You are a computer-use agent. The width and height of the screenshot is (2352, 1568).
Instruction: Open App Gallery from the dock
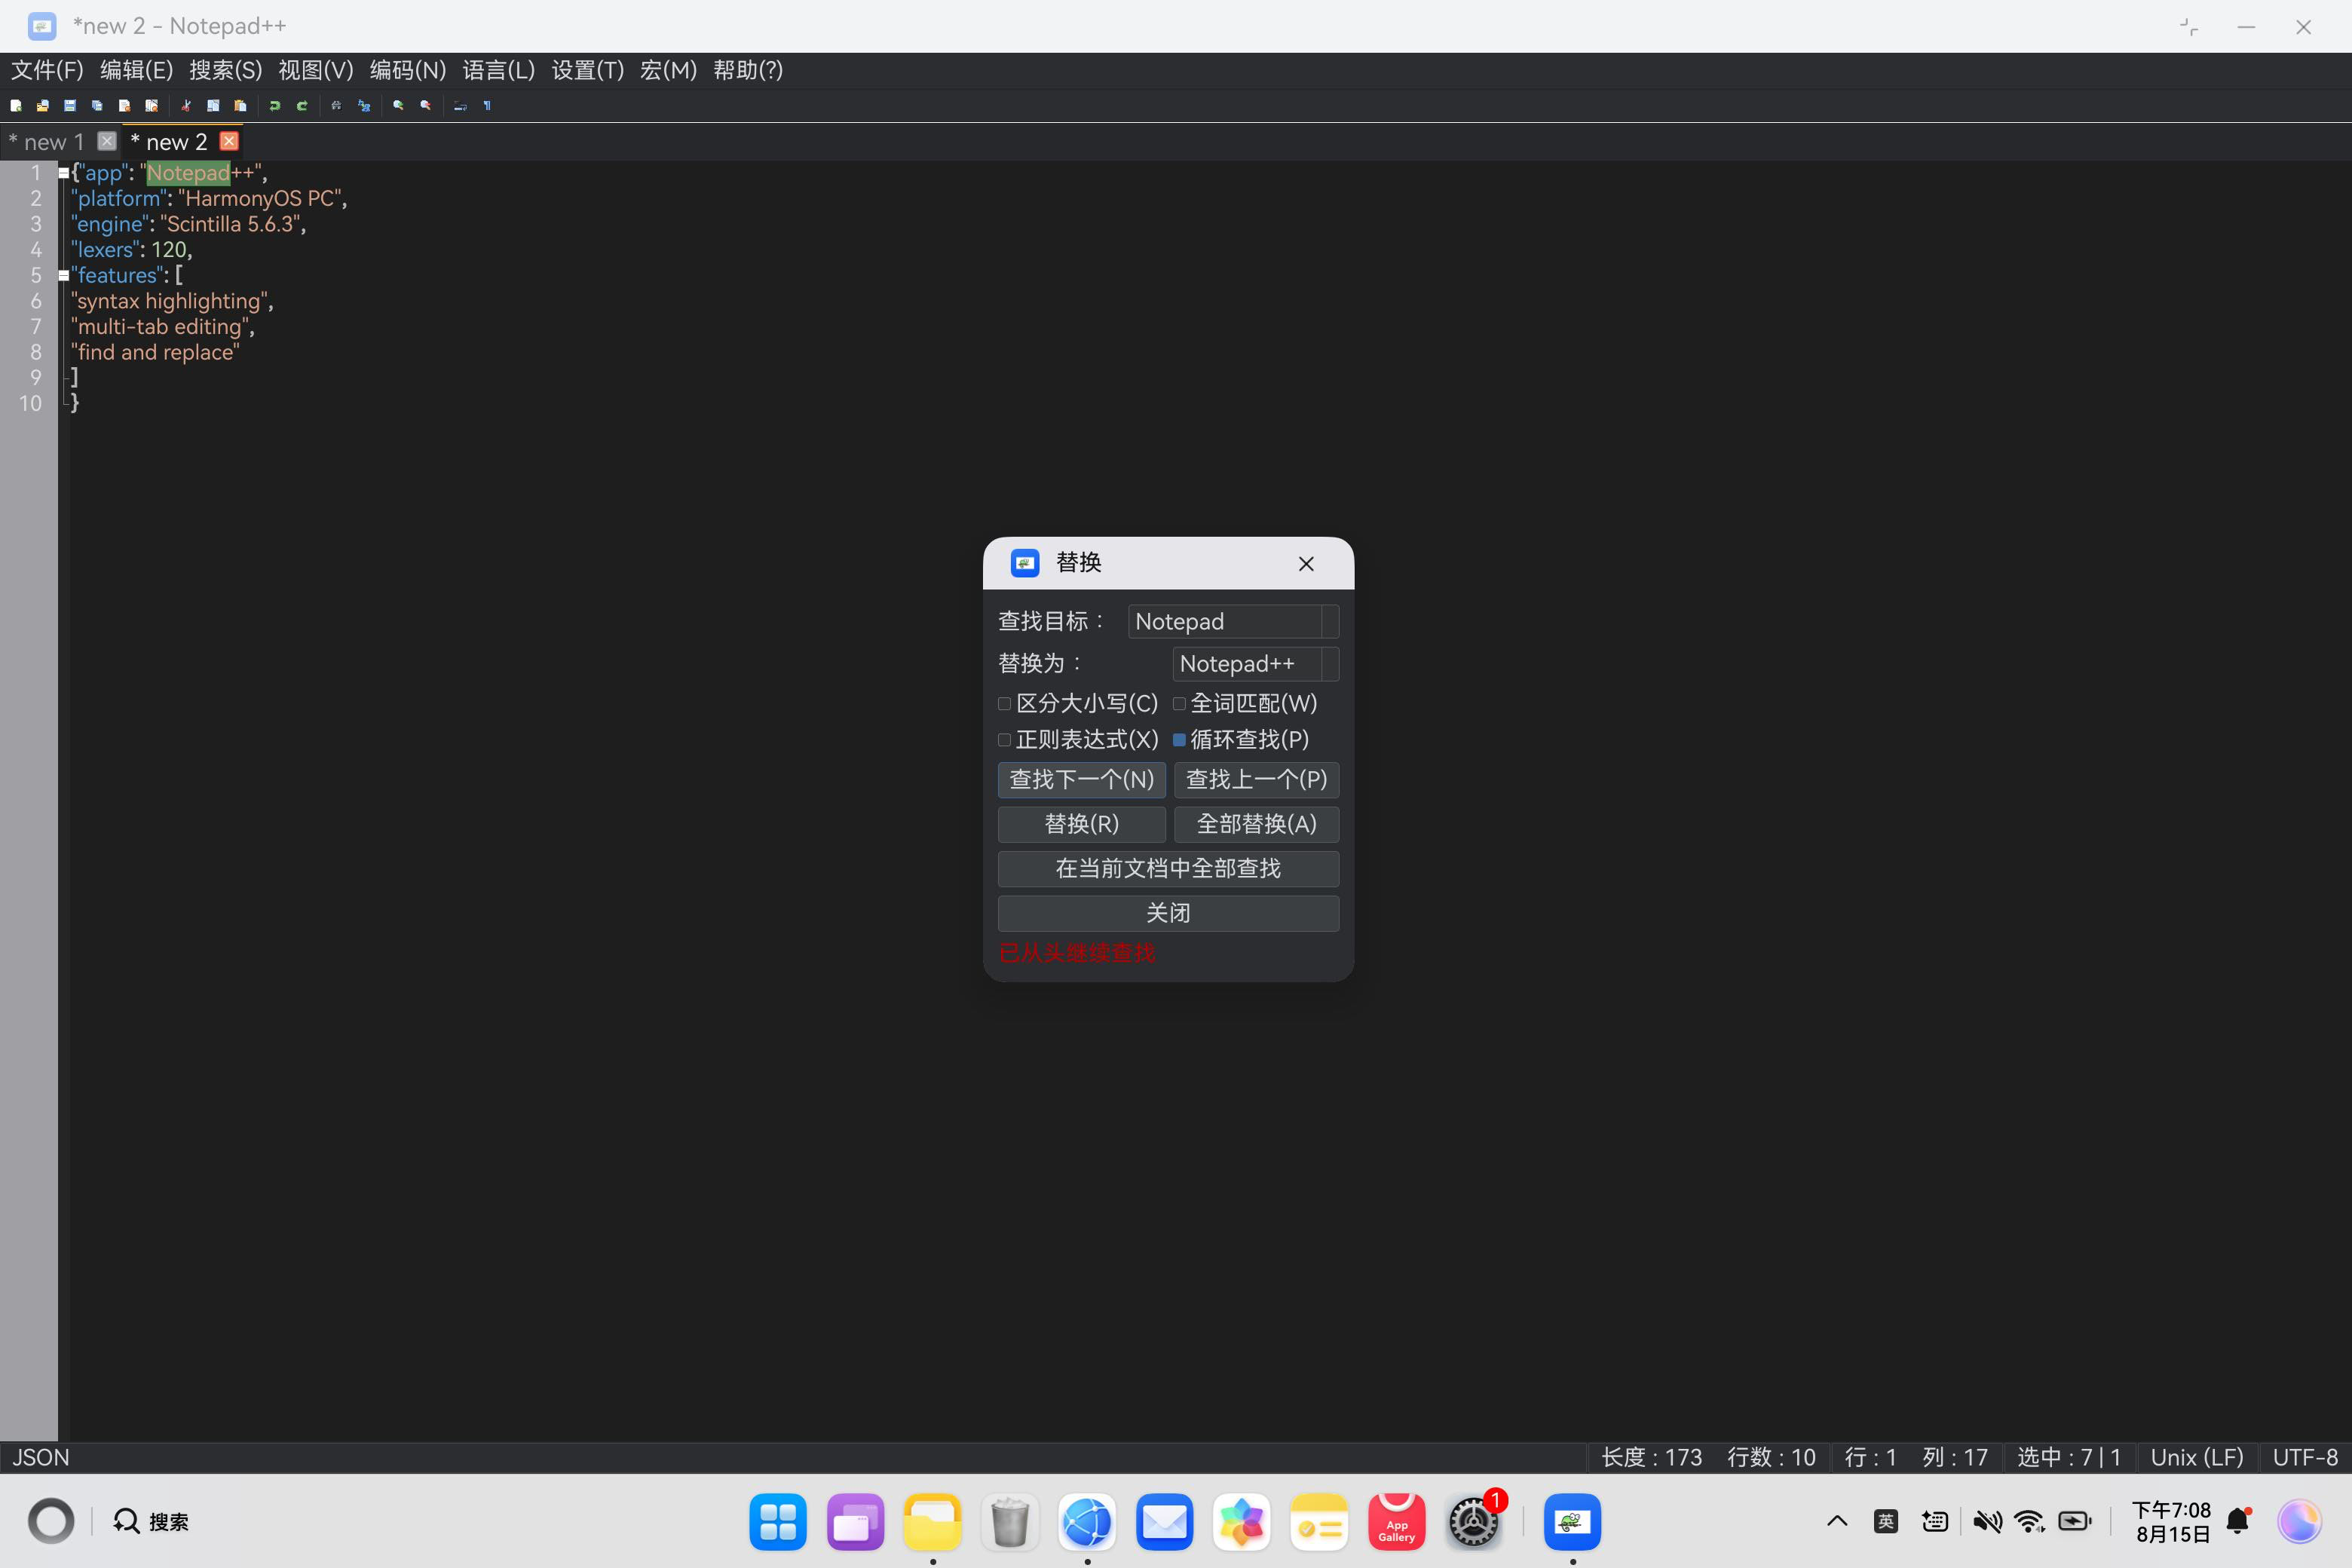click(1396, 1522)
